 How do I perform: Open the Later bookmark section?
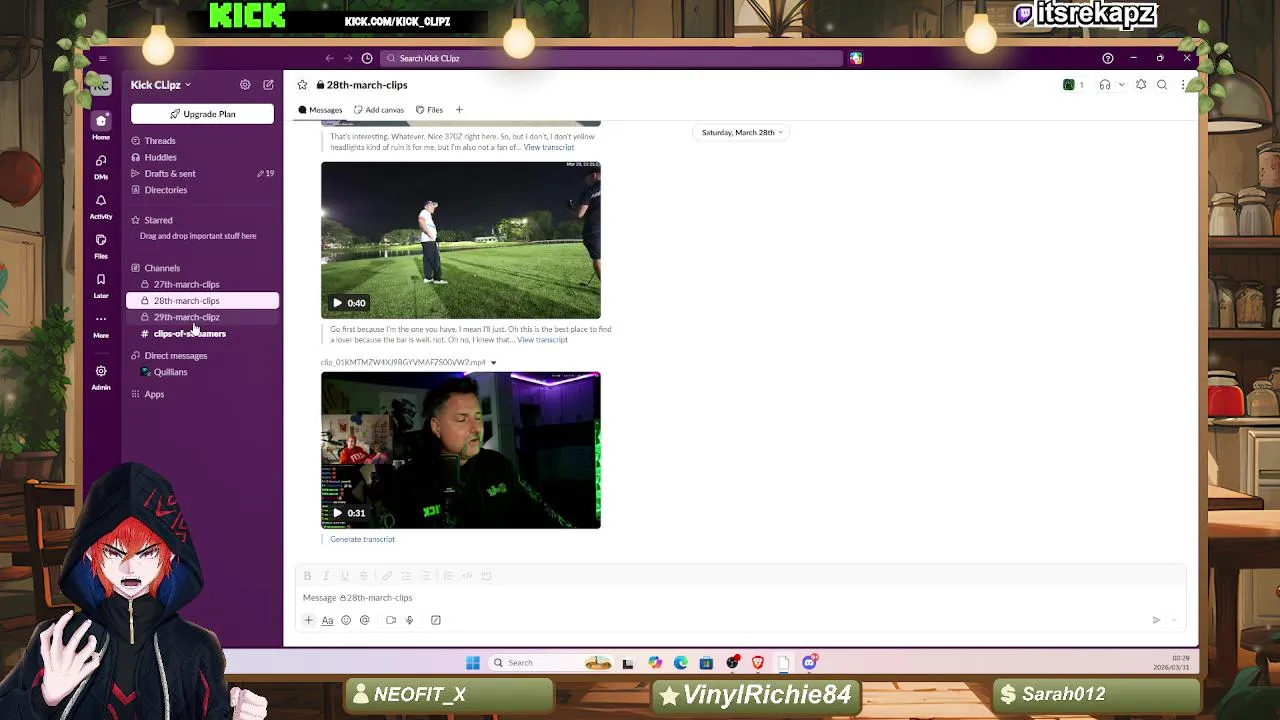point(101,286)
